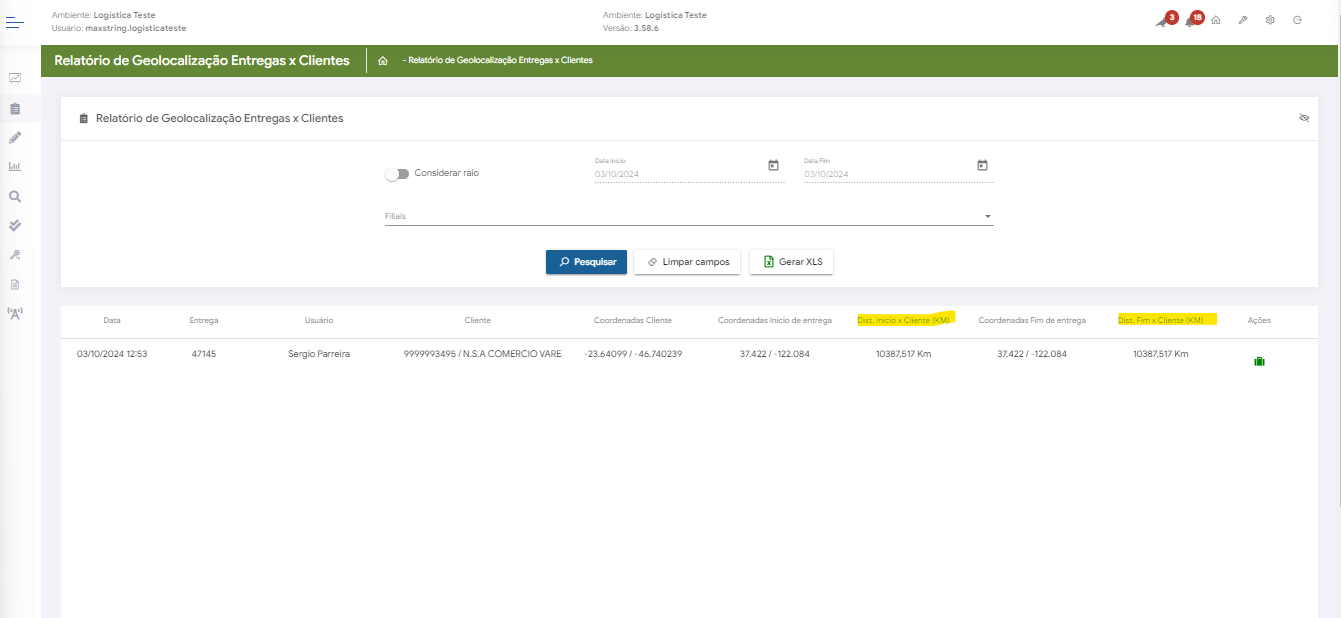Click the pencil edit sidebar icon
The image size is (1341, 618).
point(15,137)
